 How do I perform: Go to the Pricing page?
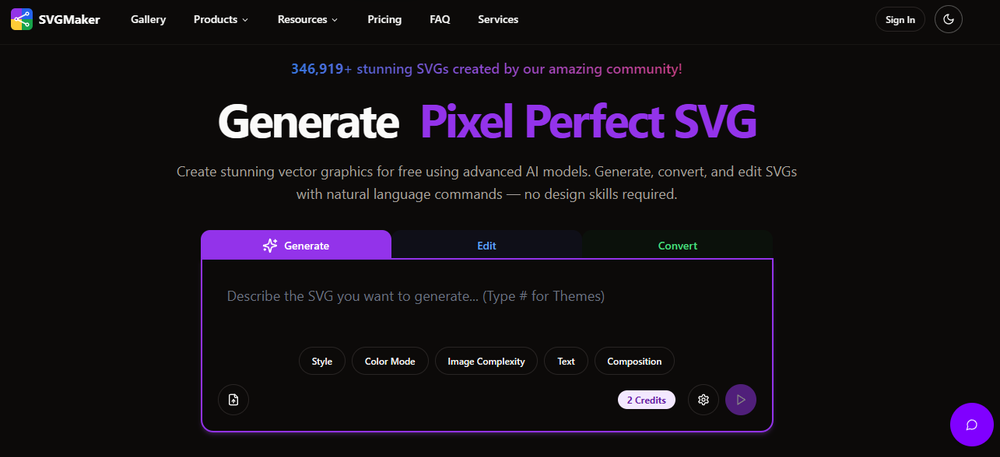384,19
